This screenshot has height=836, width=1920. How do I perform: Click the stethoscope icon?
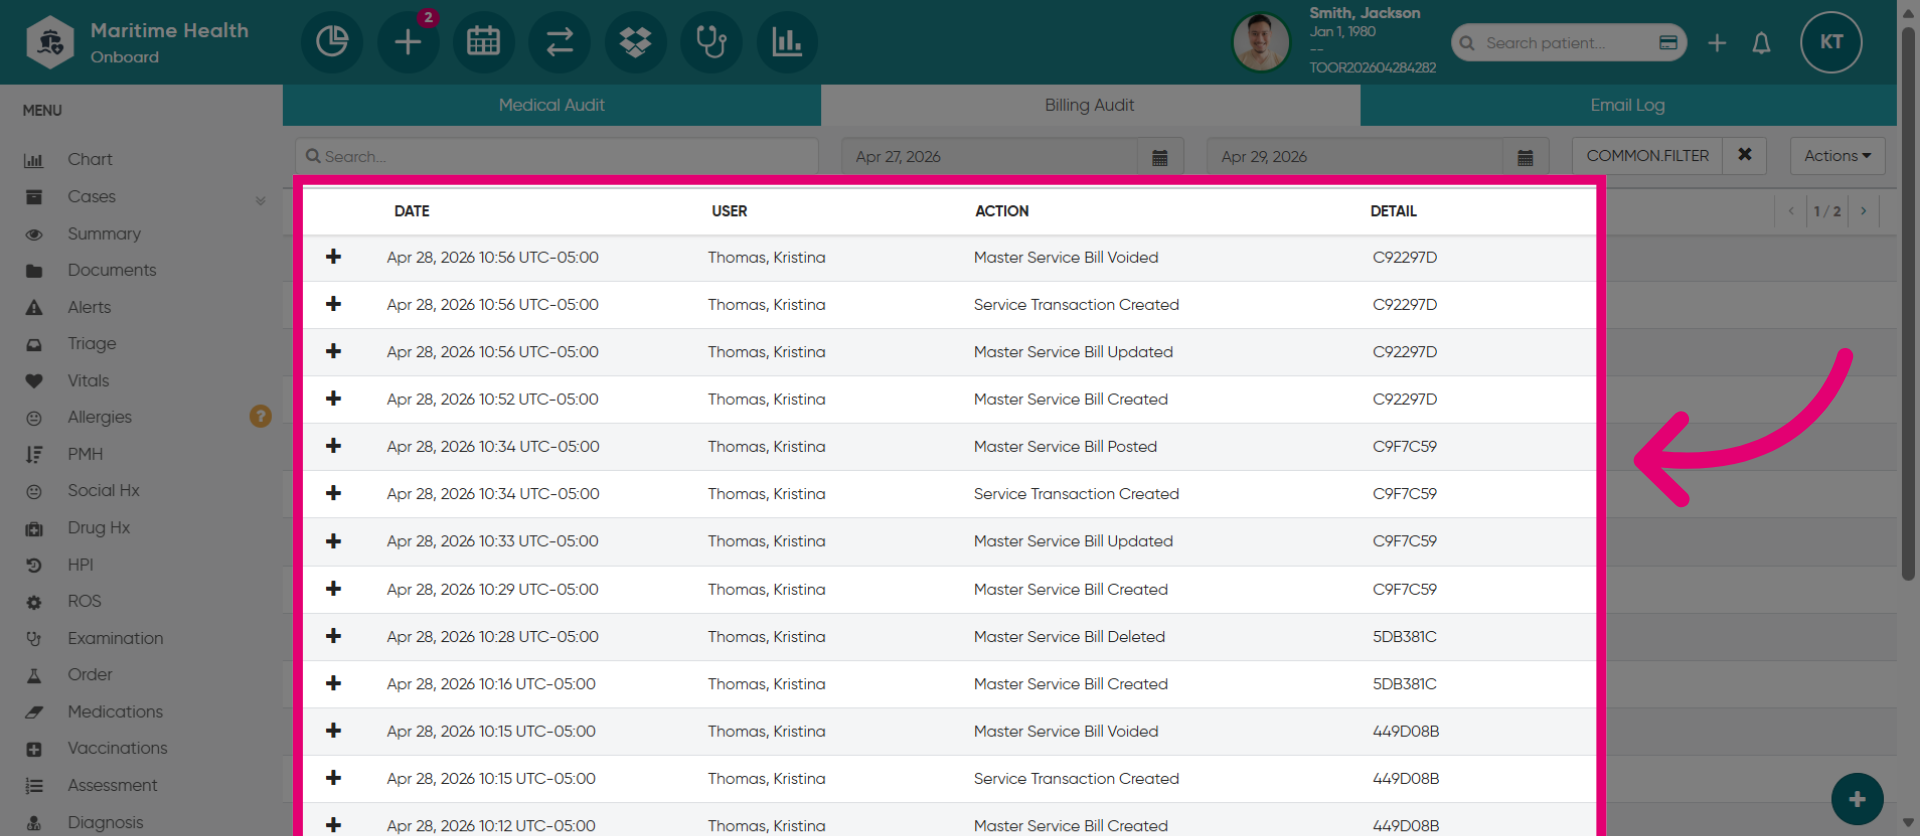point(711,42)
